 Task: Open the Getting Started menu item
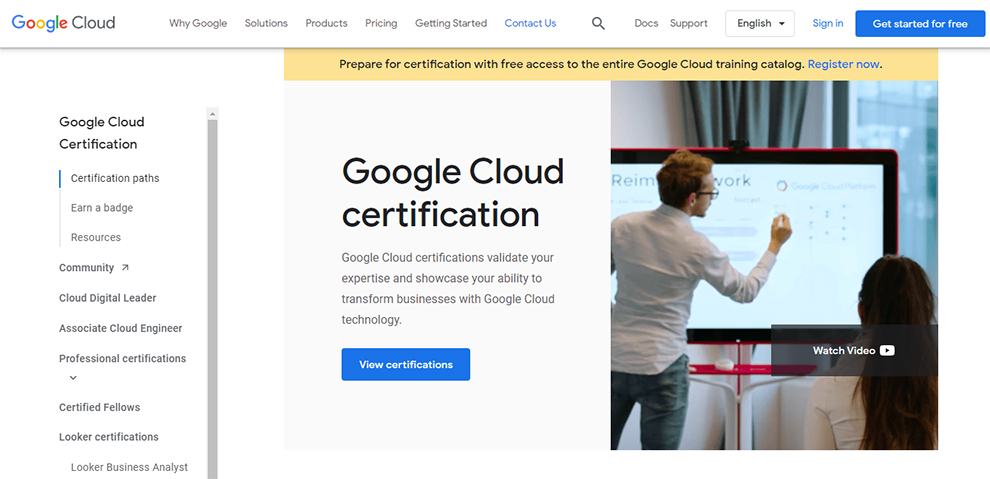[x=451, y=23]
